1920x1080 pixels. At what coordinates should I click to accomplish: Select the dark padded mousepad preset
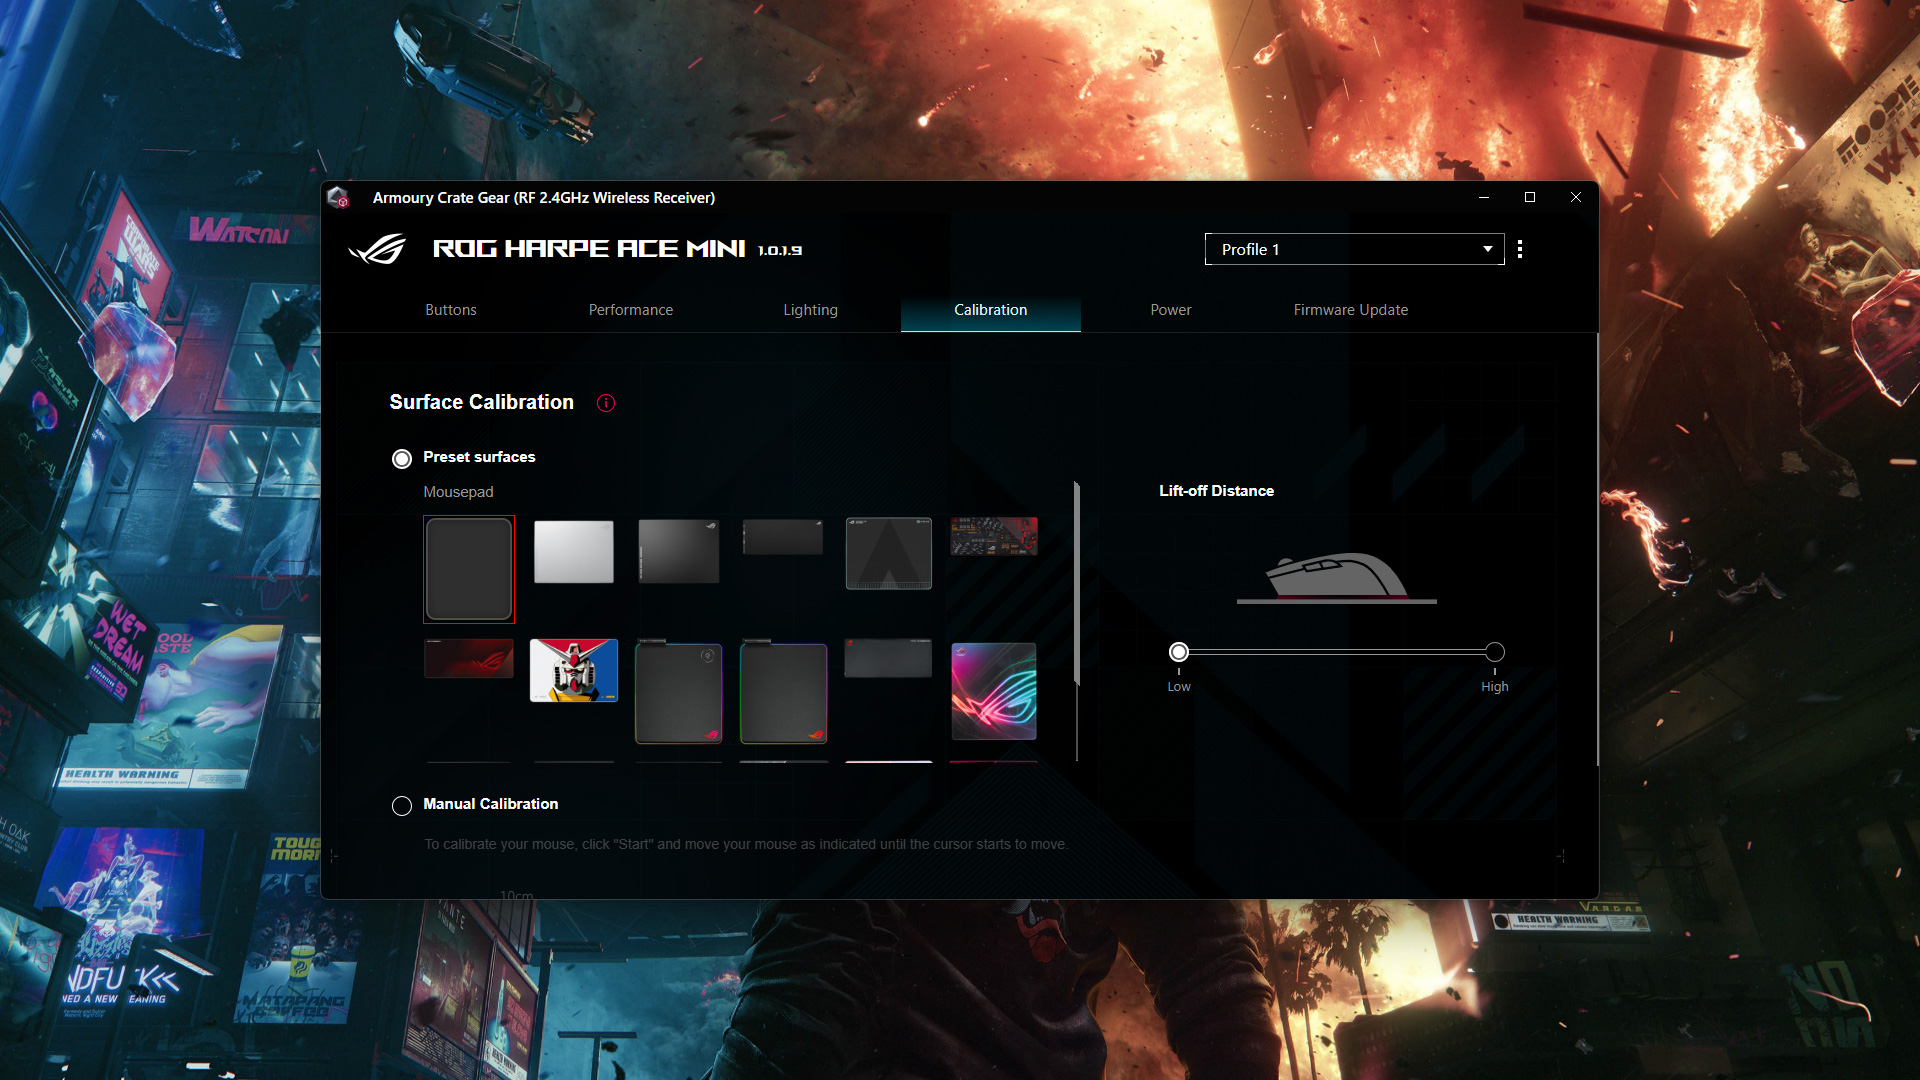click(468, 568)
